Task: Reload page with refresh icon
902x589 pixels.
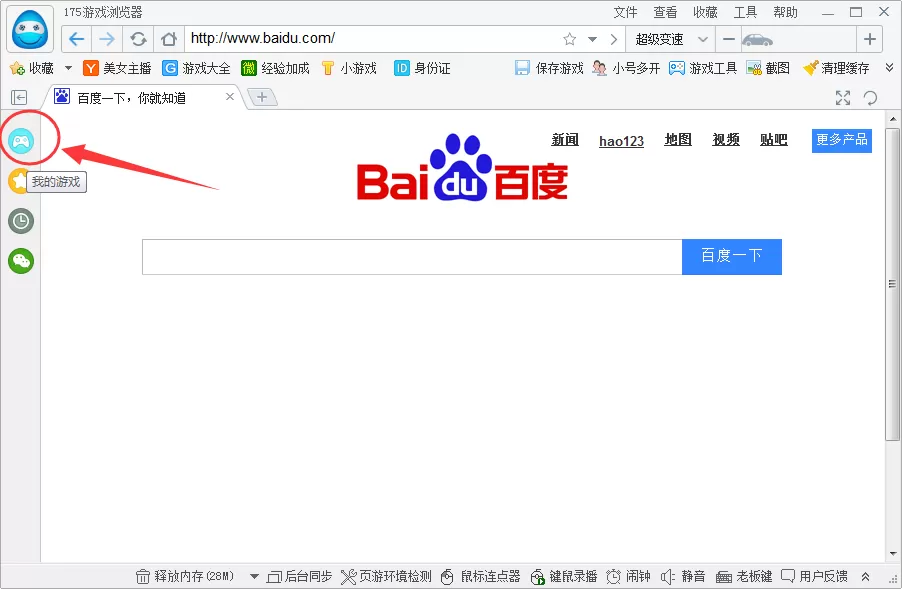Action: [x=138, y=39]
